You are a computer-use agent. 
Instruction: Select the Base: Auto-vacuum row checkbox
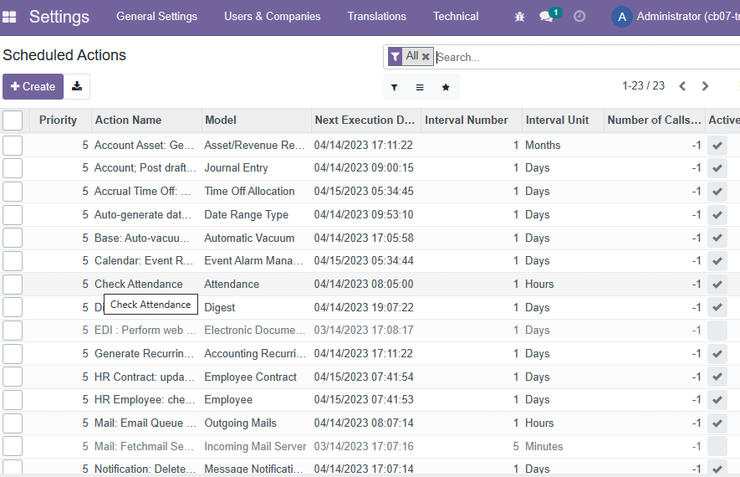pyautogui.click(x=13, y=238)
